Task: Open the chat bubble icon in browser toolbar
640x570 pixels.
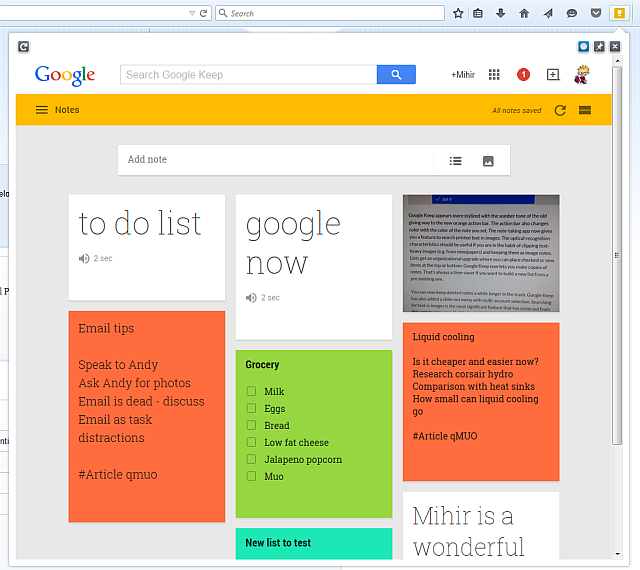Action: click(x=571, y=13)
